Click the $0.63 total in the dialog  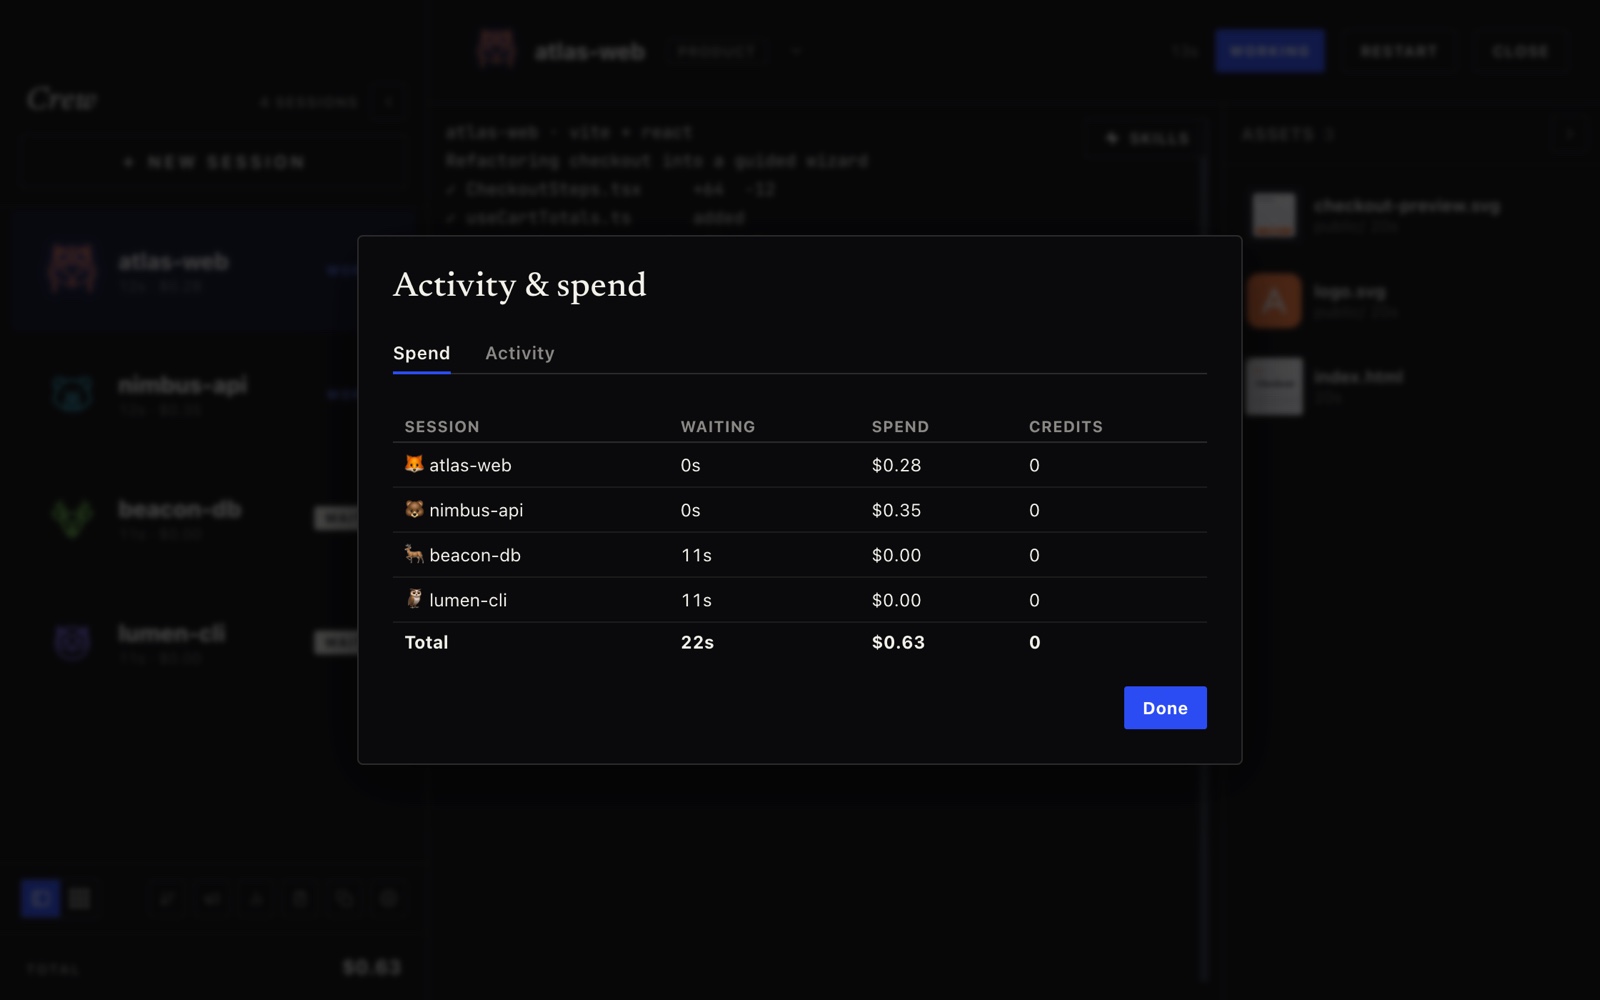(898, 642)
